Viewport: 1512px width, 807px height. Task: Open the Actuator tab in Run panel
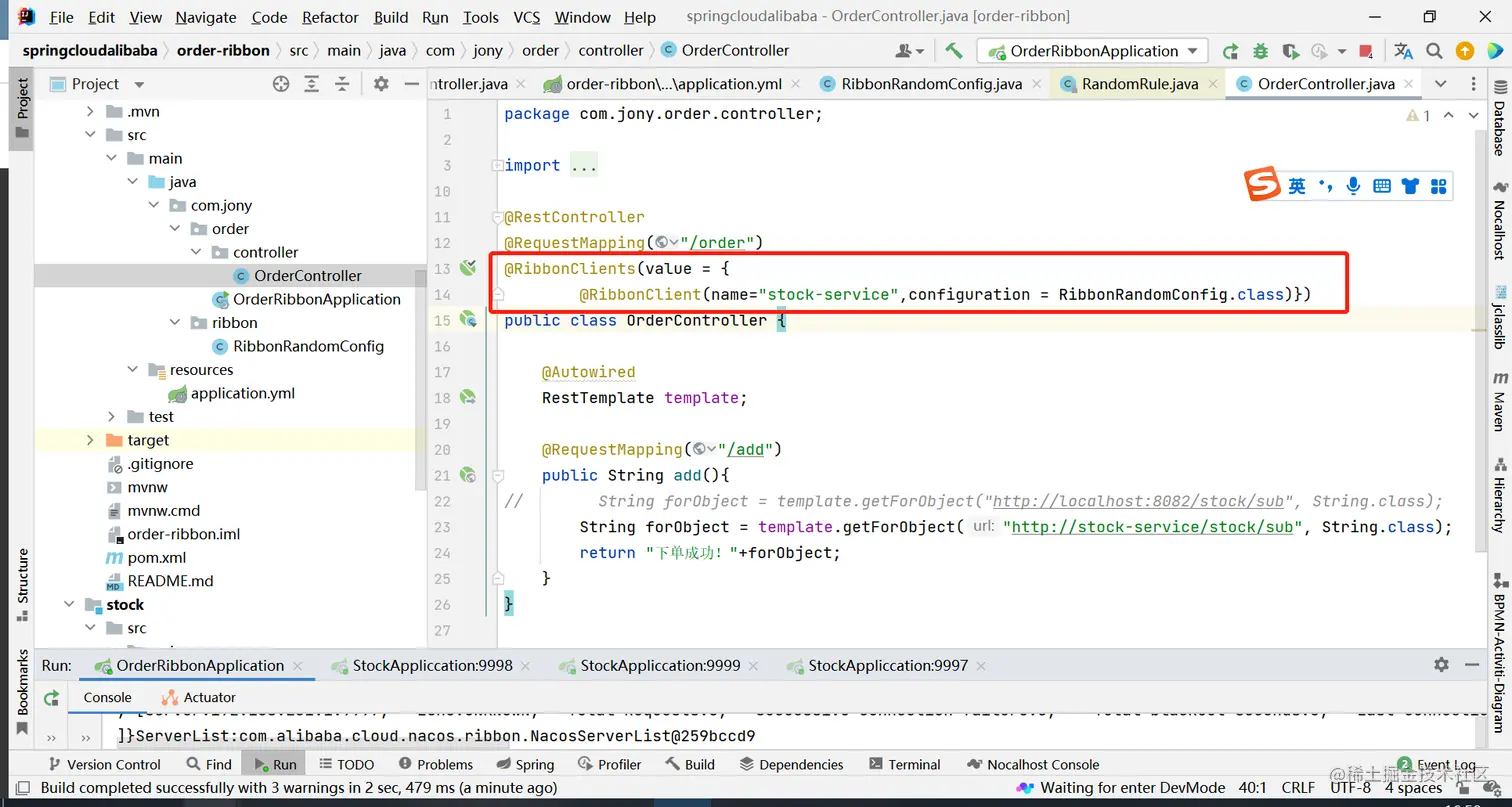198,698
